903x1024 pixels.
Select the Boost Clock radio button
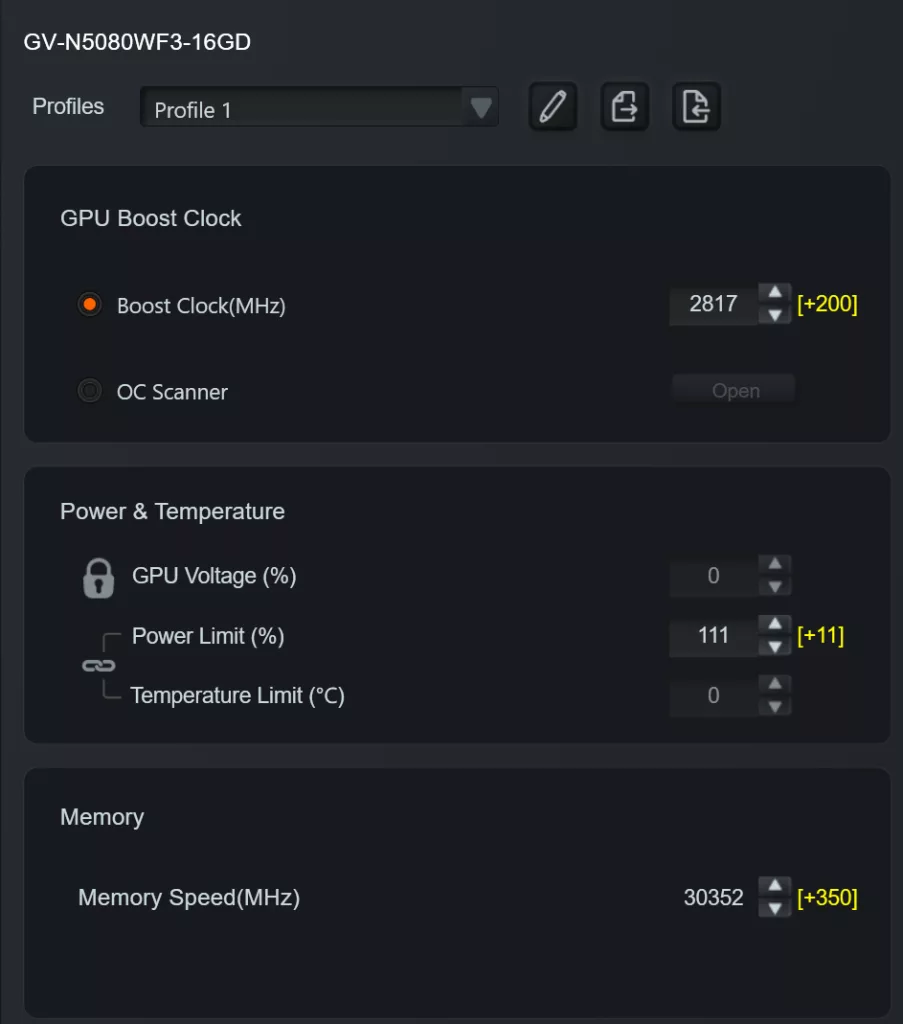[89, 305]
